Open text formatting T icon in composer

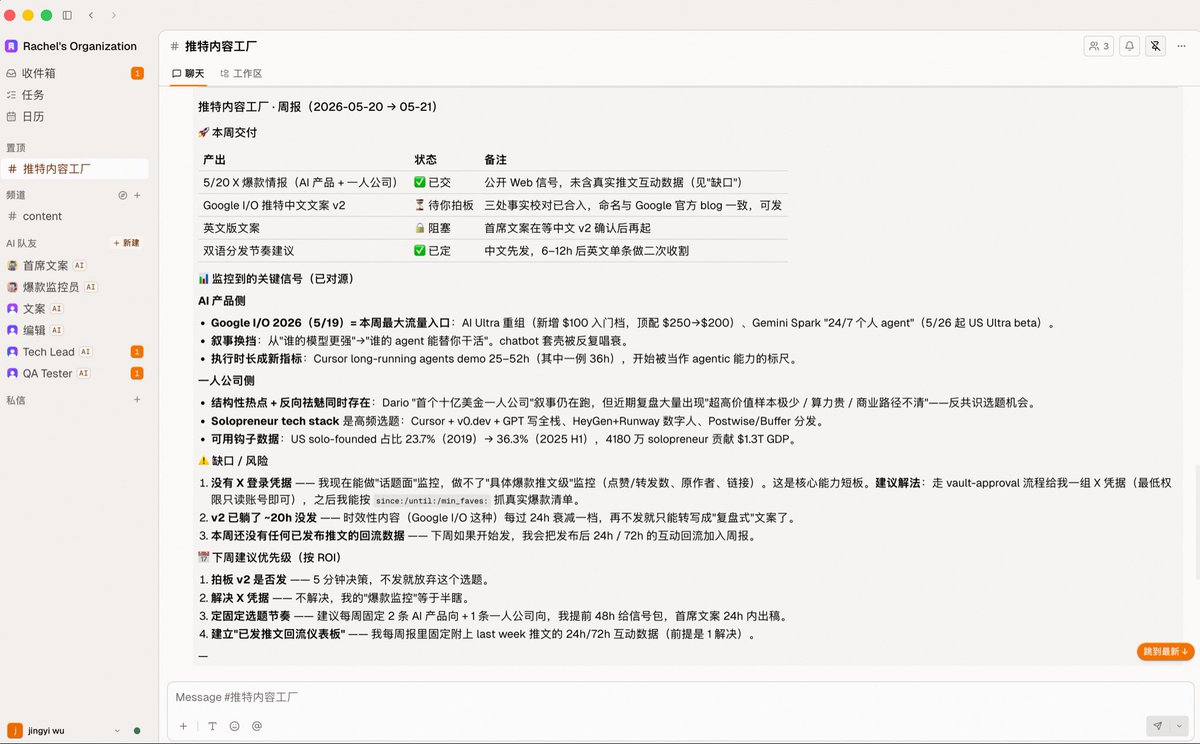click(212, 726)
